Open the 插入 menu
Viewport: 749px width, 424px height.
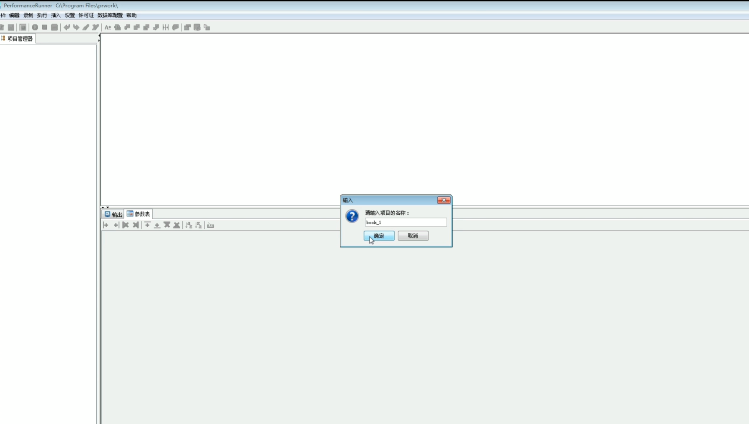point(56,15)
